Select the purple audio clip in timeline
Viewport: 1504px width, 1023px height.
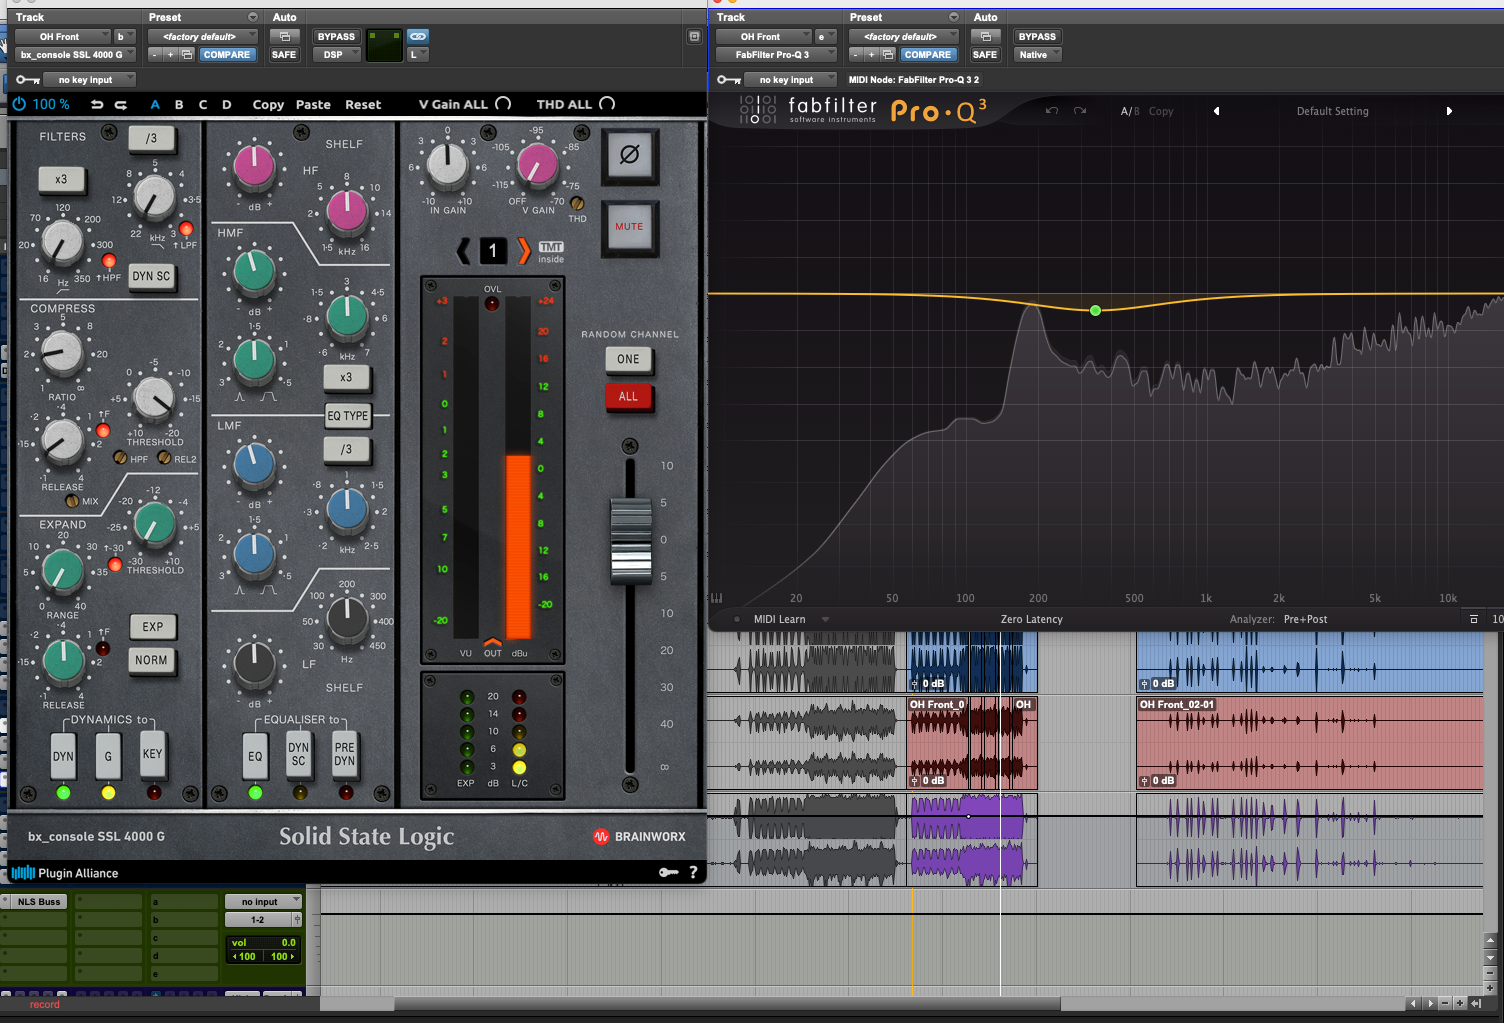tap(972, 840)
